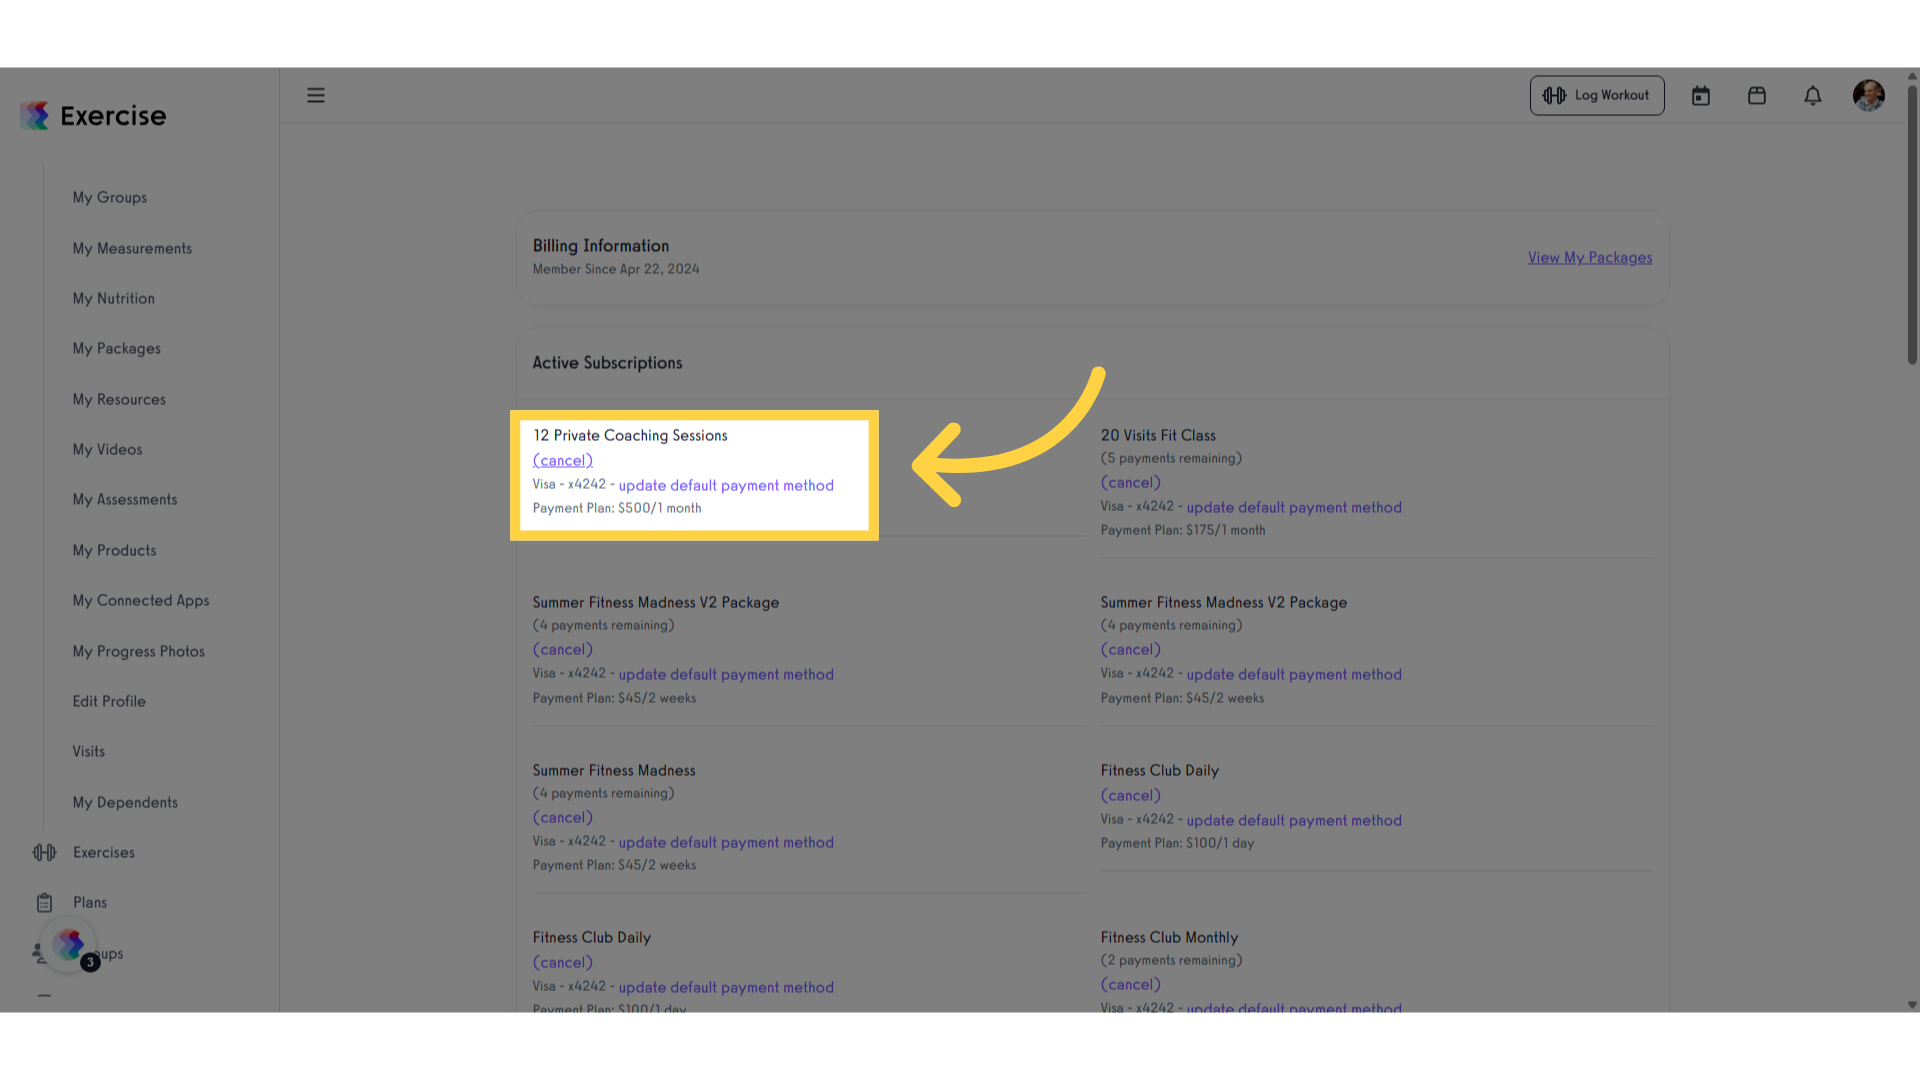Image resolution: width=1920 pixels, height=1080 pixels.
Task: Cancel 12 Private Coaching Sessions subscription
Action: (563, 460)
